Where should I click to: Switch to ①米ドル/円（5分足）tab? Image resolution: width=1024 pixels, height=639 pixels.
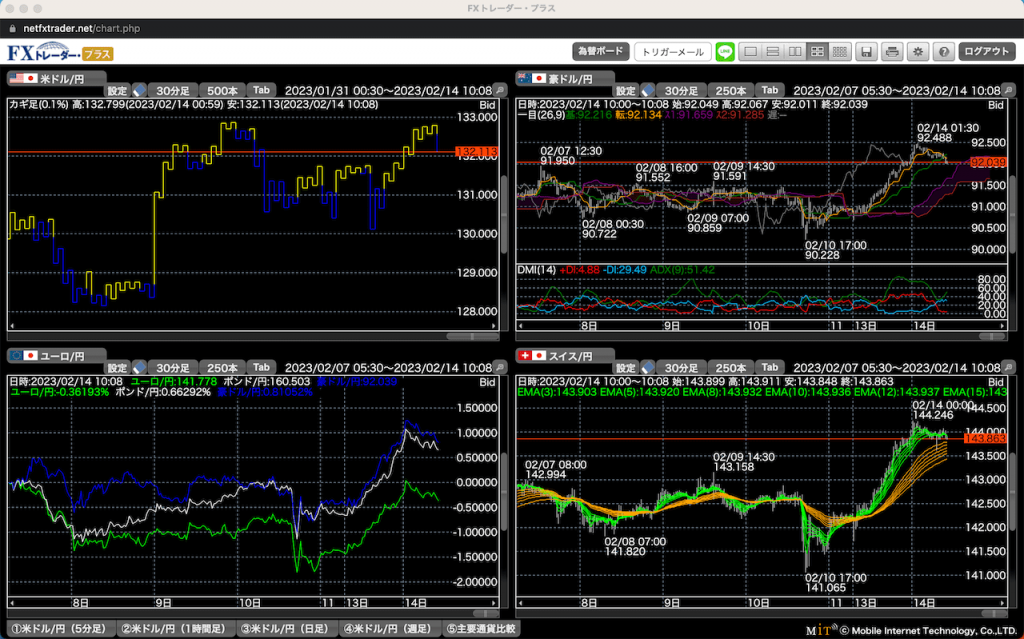(x=59, y=629)
